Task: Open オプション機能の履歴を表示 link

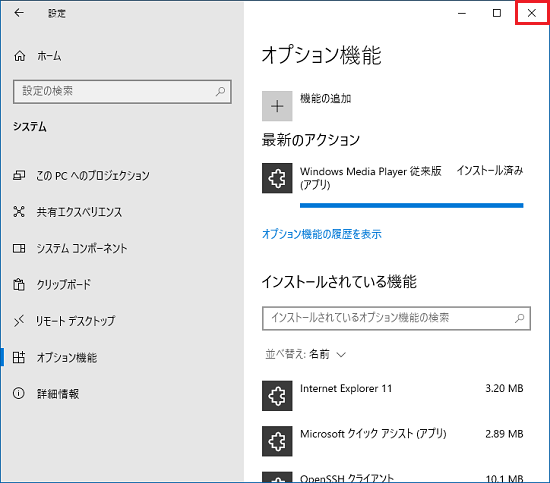Action: [x=322, y=234]
